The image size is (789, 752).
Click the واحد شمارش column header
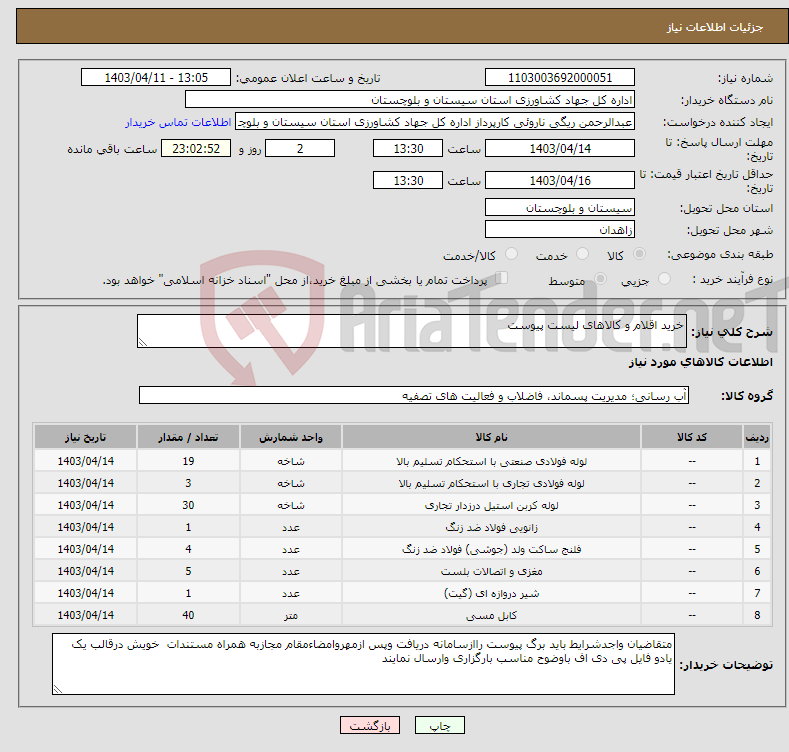(x=291, y=437)
